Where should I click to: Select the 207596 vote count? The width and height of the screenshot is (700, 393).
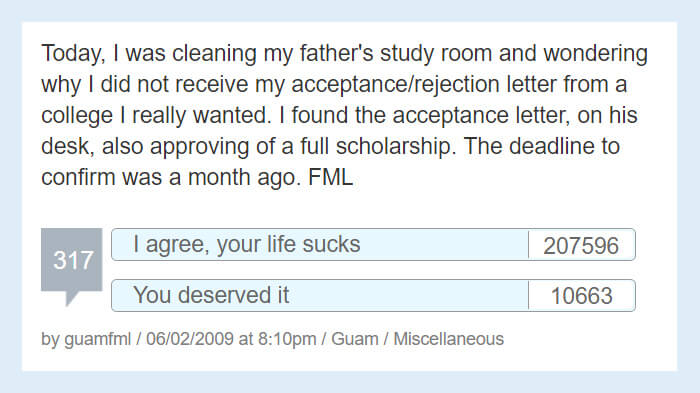pos(581,245)
